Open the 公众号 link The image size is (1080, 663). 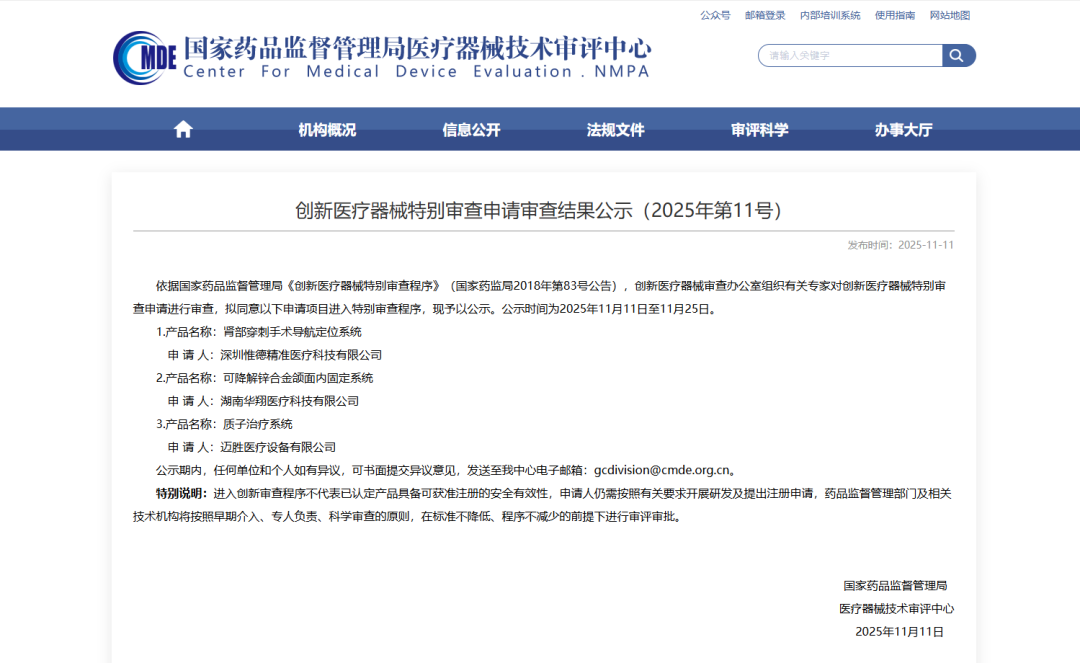point(715,15)
